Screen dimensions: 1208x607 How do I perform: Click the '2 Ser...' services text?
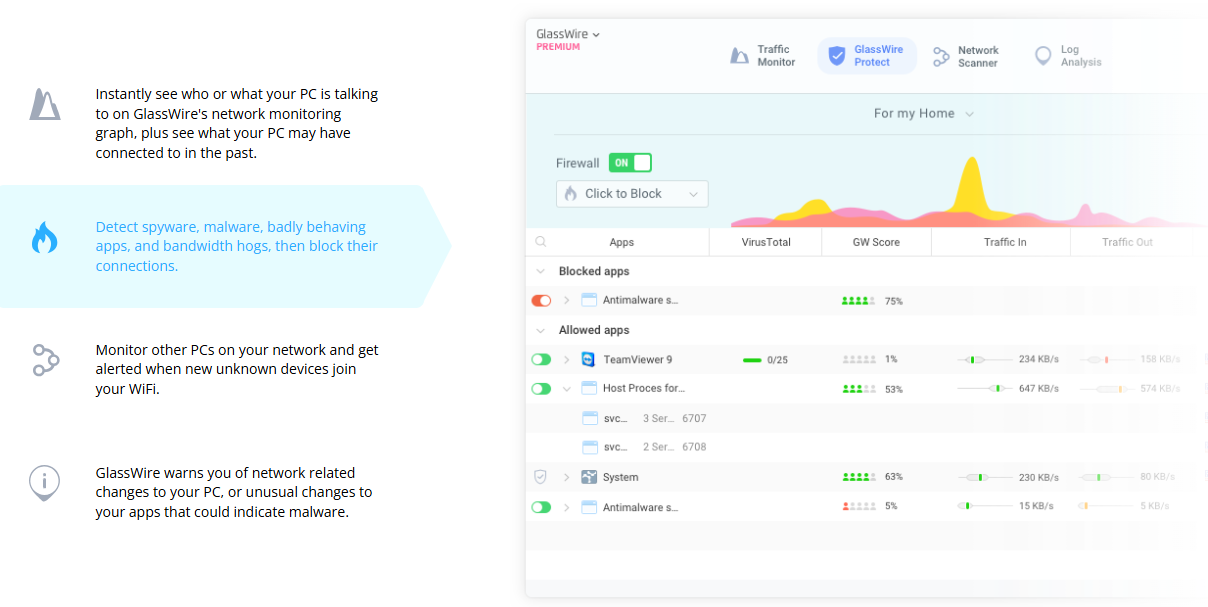(660, 447)
